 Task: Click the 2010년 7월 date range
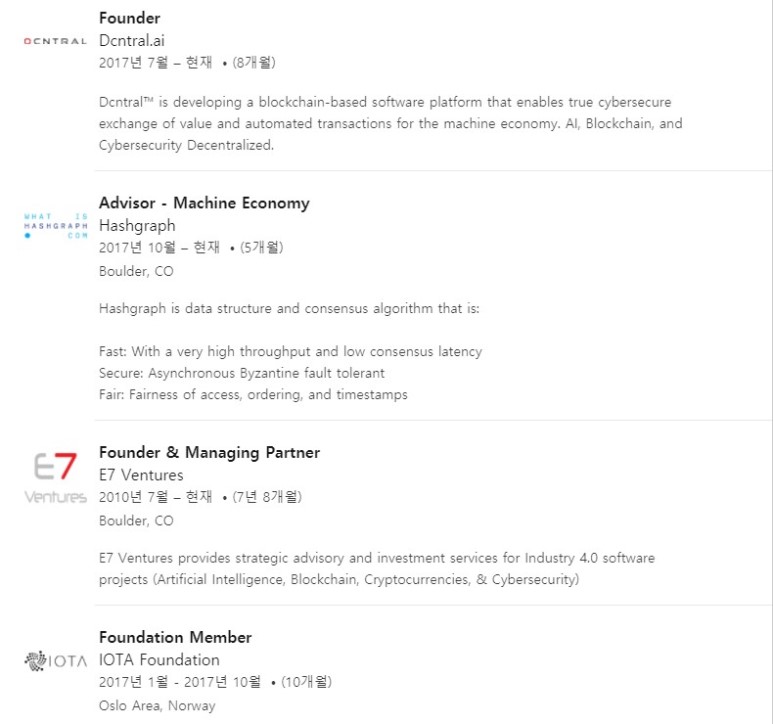point(155,497)
